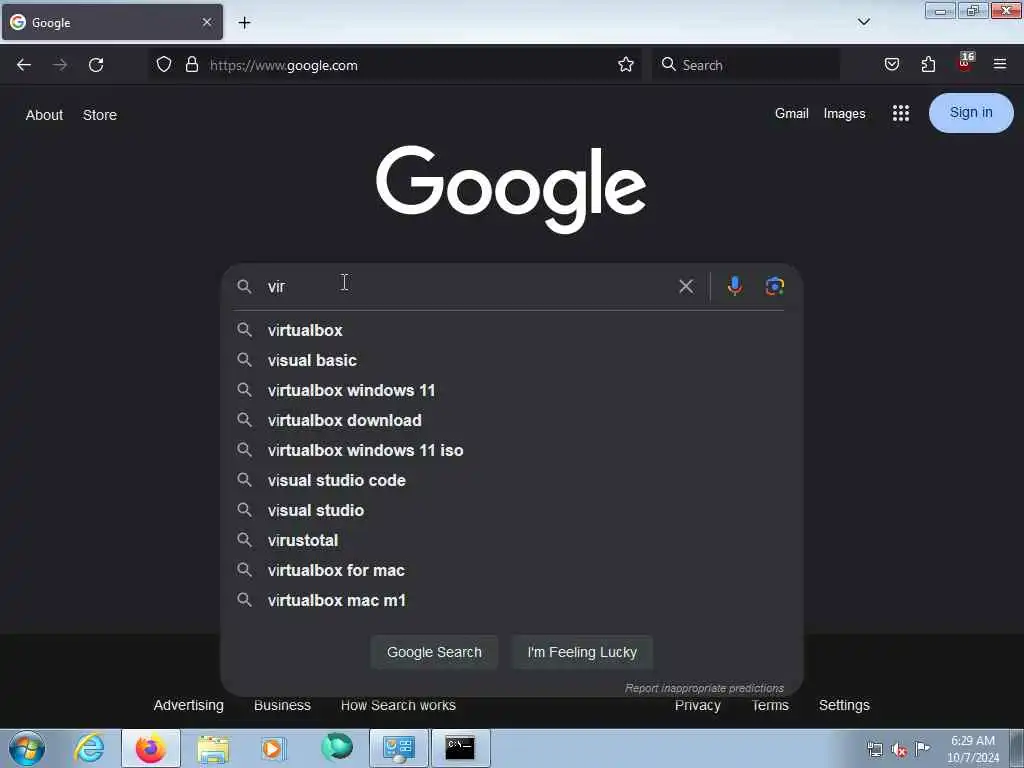Open the green round taskbar application
This screenshot has height=768, width=1024.
tap(337, 747)
